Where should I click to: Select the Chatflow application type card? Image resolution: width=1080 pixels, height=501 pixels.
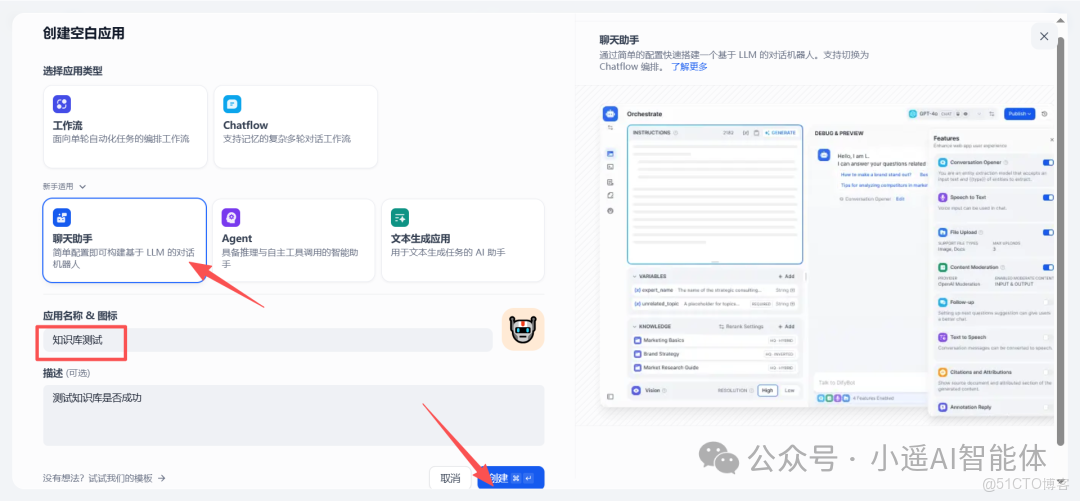[295, 127]
